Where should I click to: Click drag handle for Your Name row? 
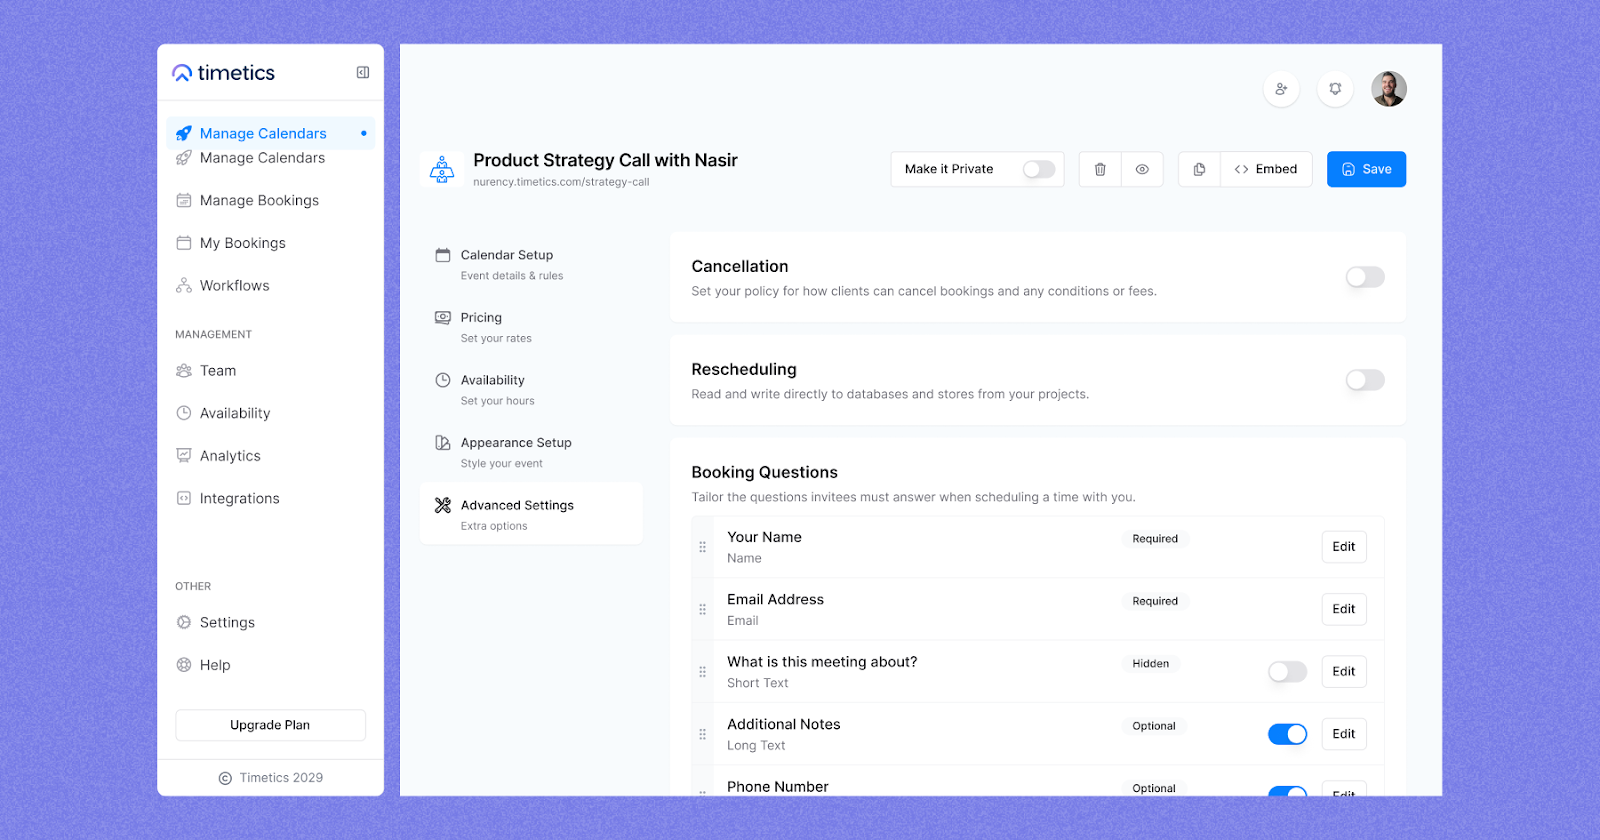click(702, 547)
